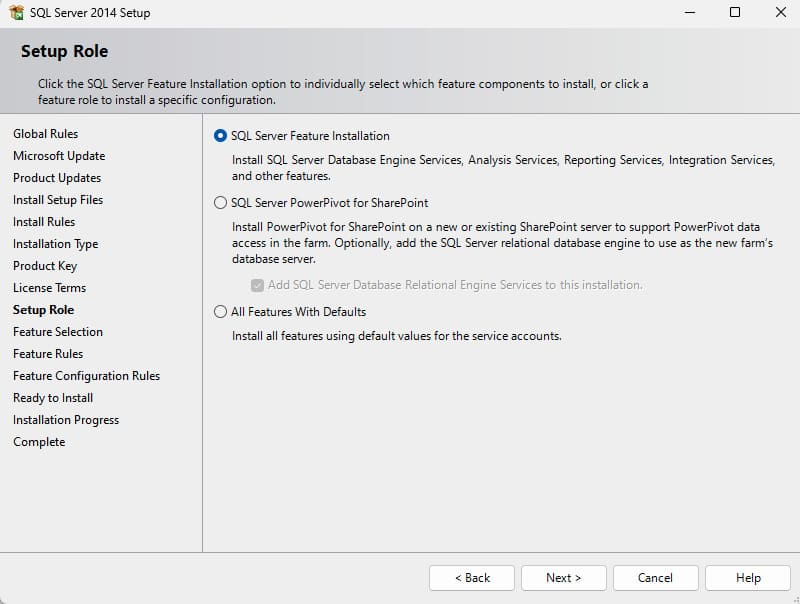Minimize the SQL Server Setup window

[689, 13]
